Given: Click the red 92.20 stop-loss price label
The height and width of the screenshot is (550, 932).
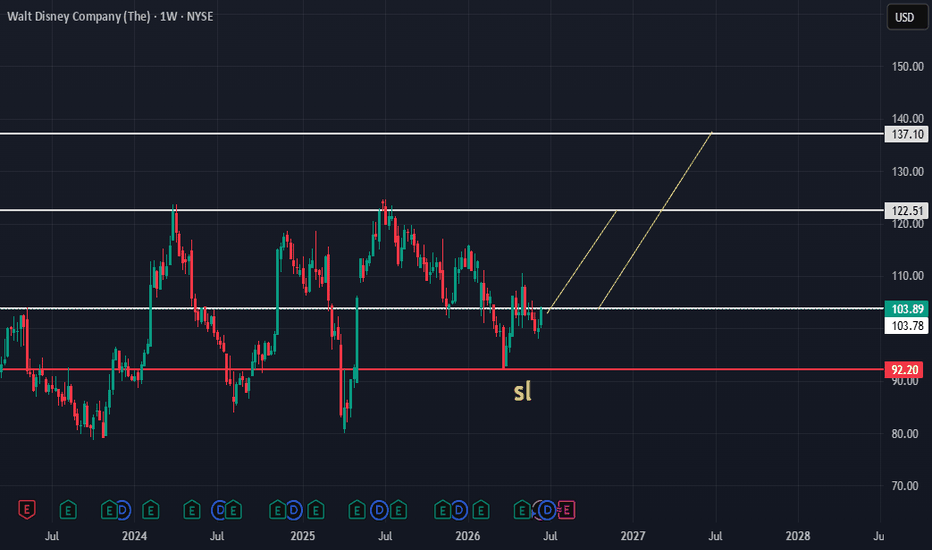Looking at the screenshot, I should pyautogui.click(x=904, y=370).
